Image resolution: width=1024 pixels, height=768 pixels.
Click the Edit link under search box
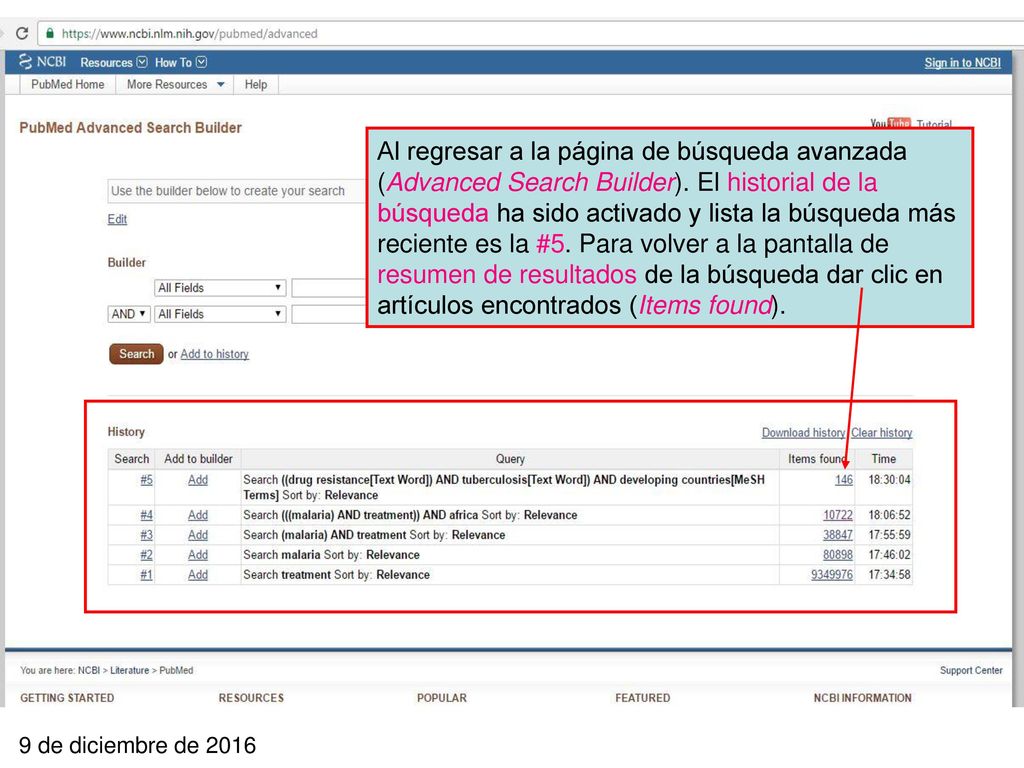[x=117, y=219]
